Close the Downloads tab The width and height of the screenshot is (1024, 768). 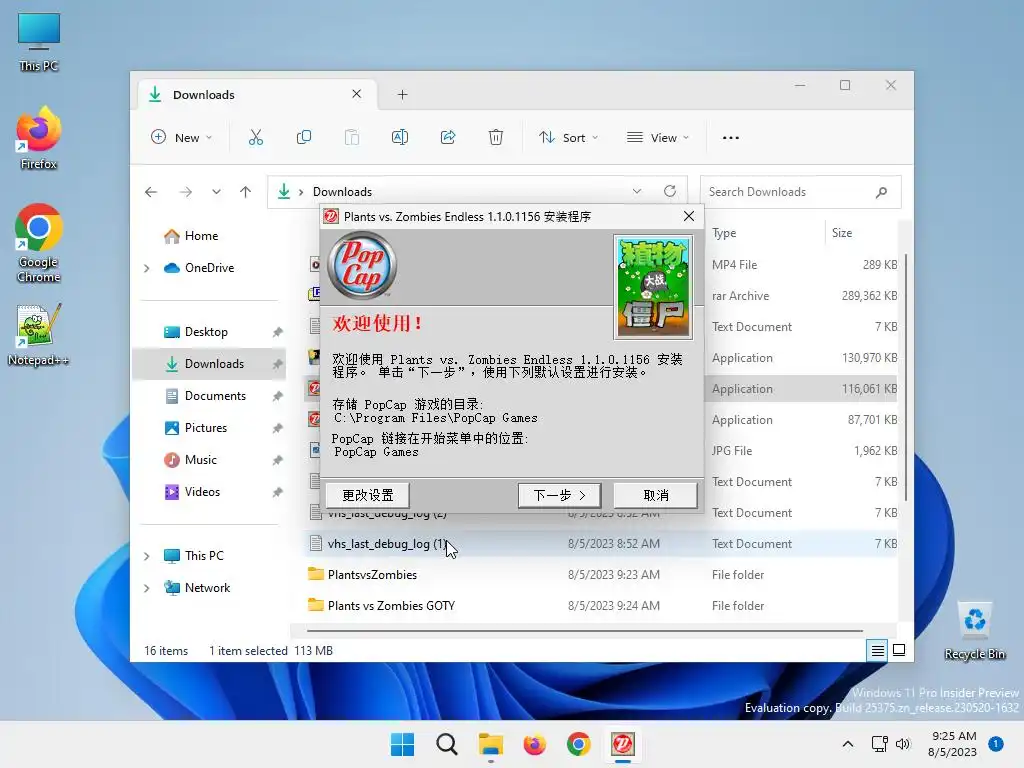[357, 94]
